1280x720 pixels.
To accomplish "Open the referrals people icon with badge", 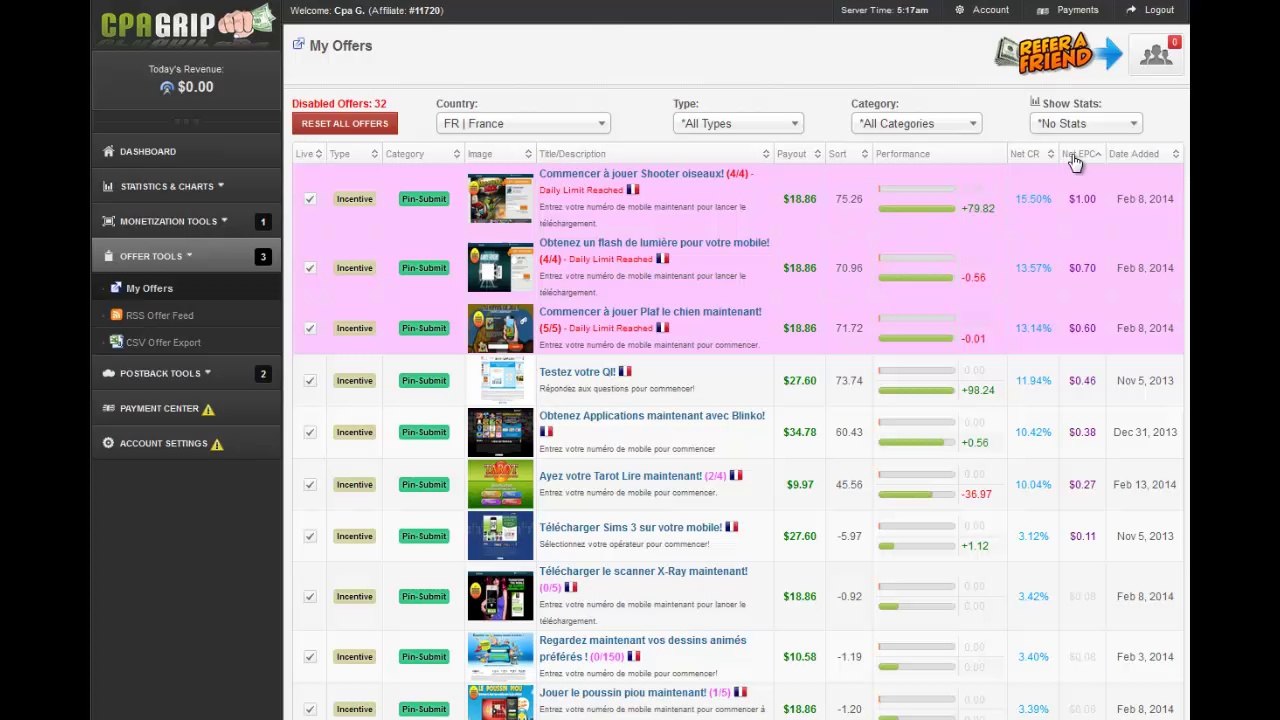I will 1156,55.
